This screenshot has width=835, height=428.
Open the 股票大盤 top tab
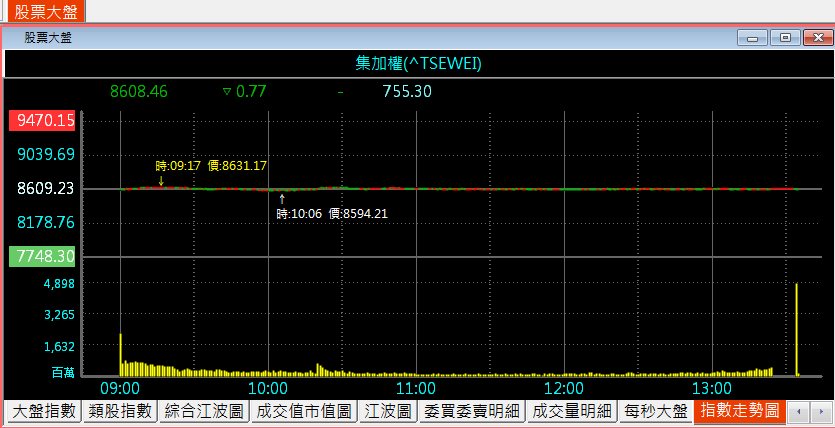point(42,11)
